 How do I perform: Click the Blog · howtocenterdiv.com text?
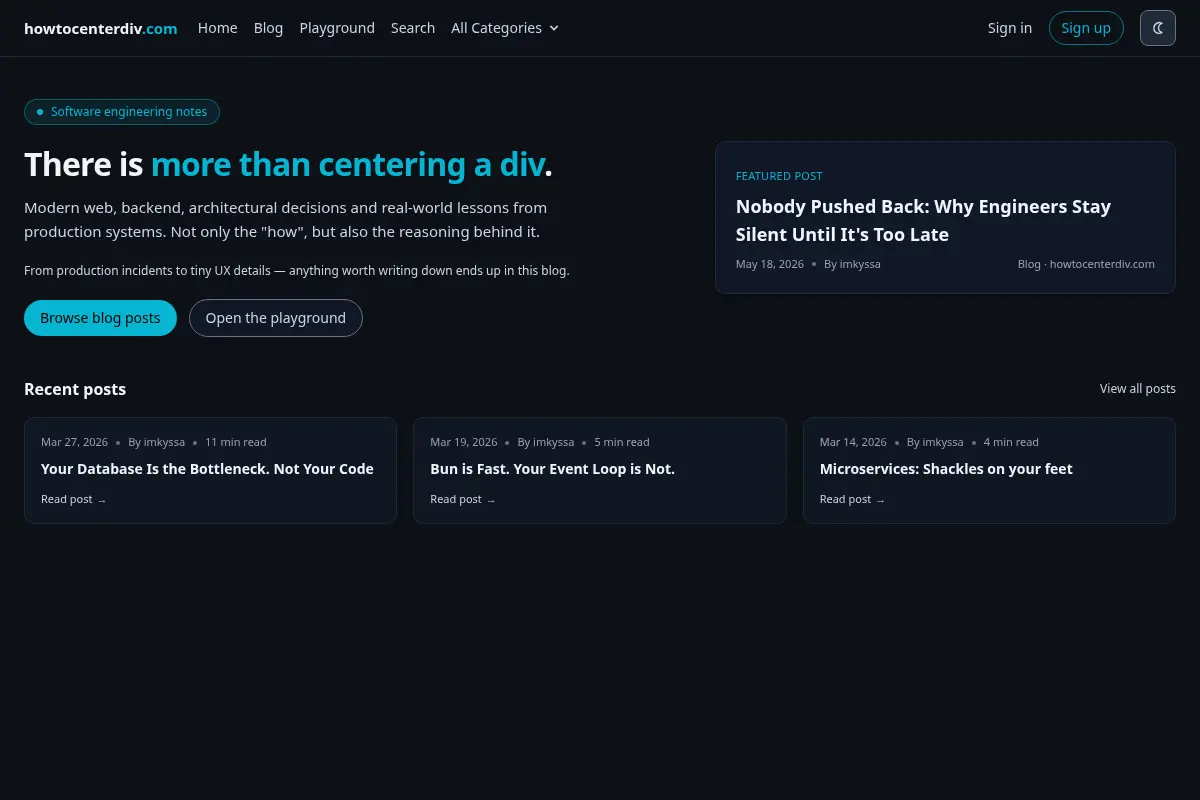1086,264
